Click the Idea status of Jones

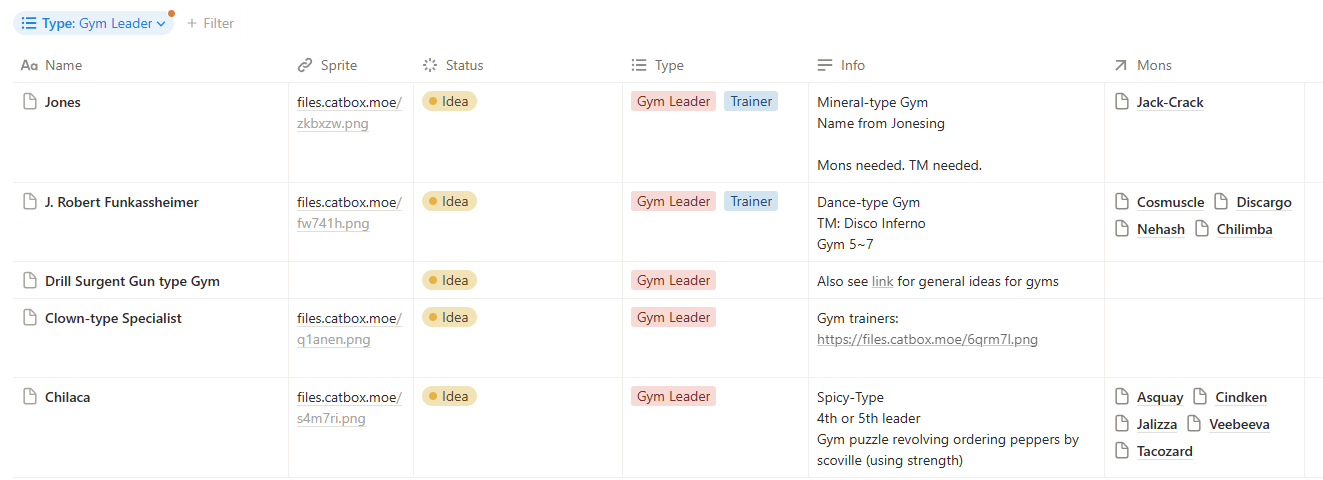pyautogui.click(x=449, y=101)
